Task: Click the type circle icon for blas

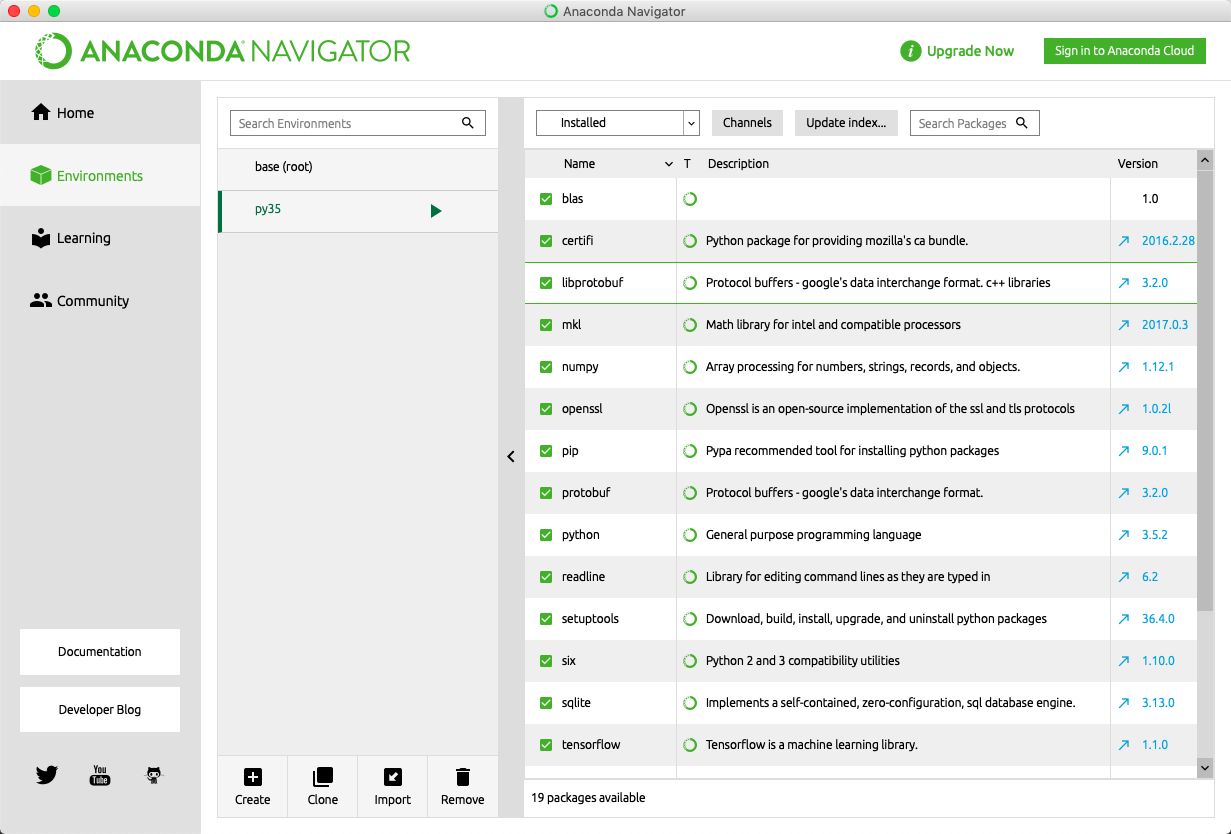Action: click(689, 199)
